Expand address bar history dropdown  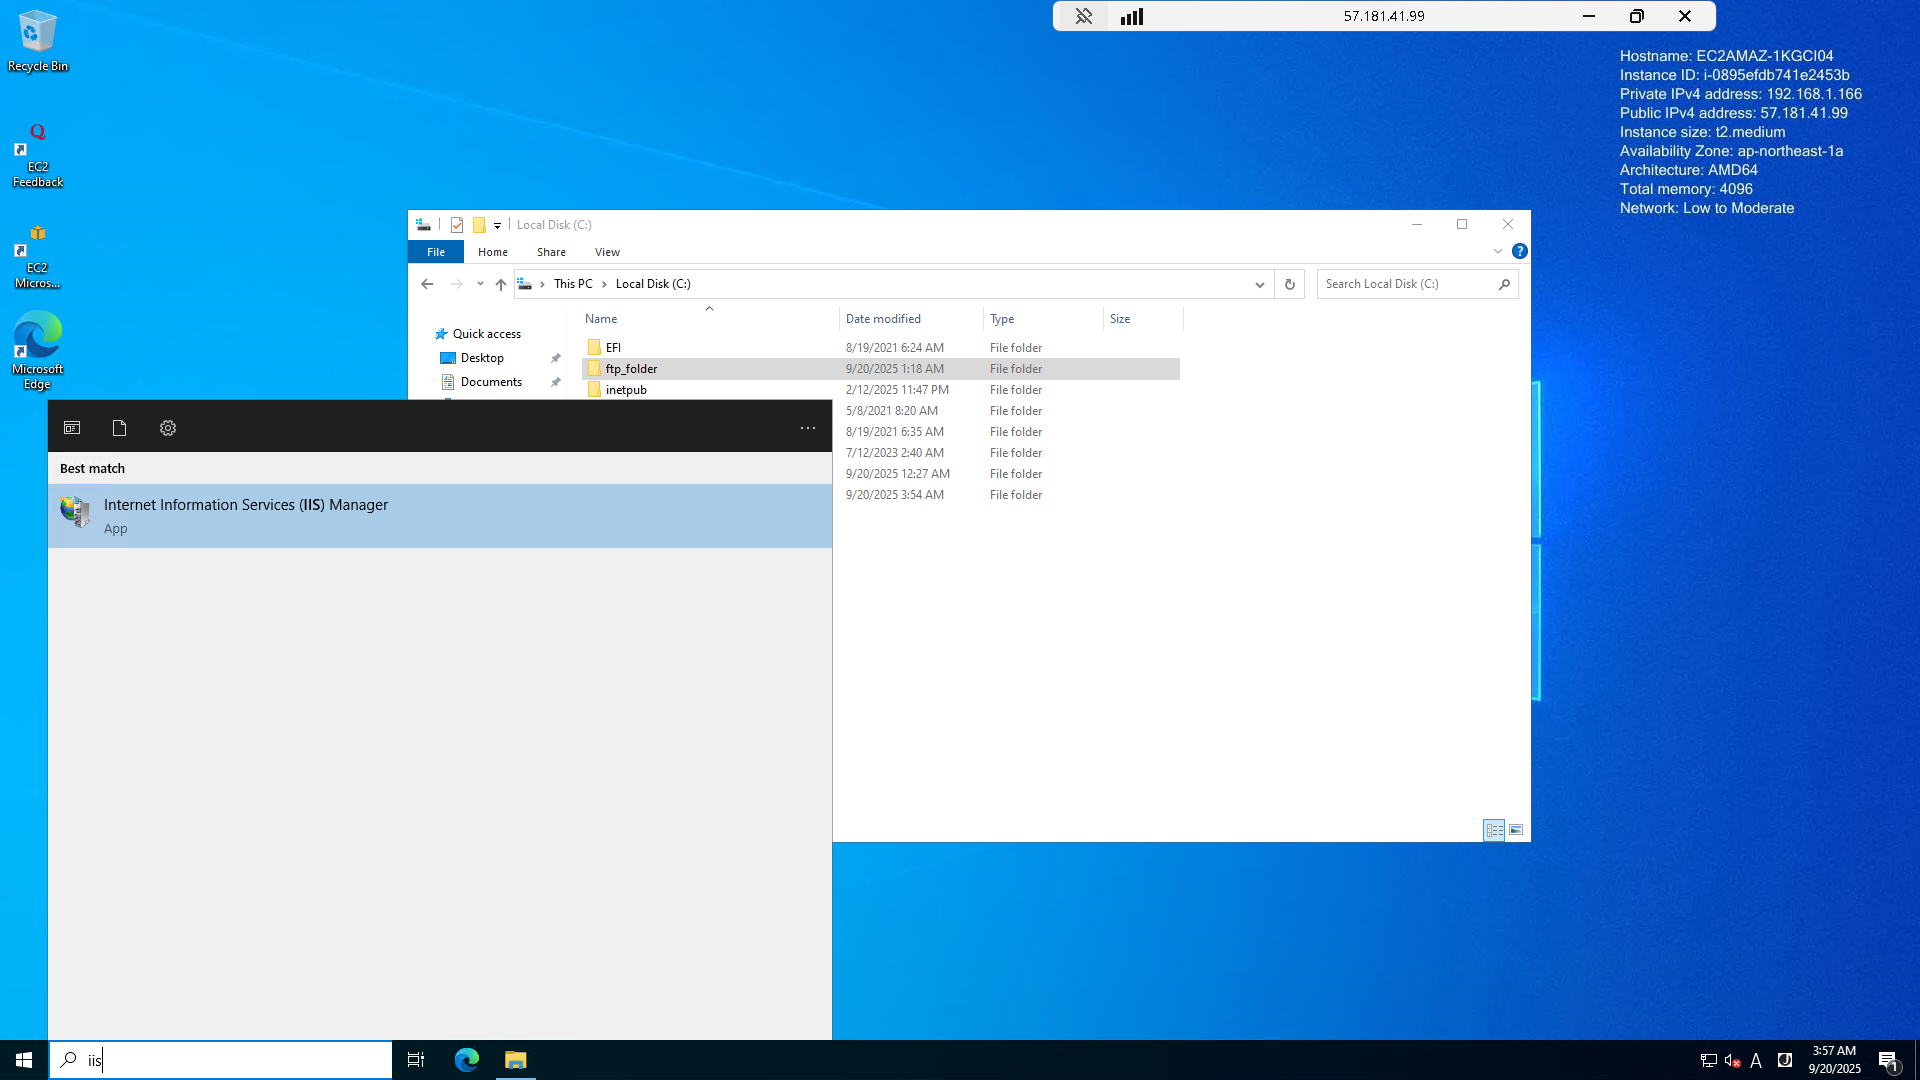[x=1259, y=284]
